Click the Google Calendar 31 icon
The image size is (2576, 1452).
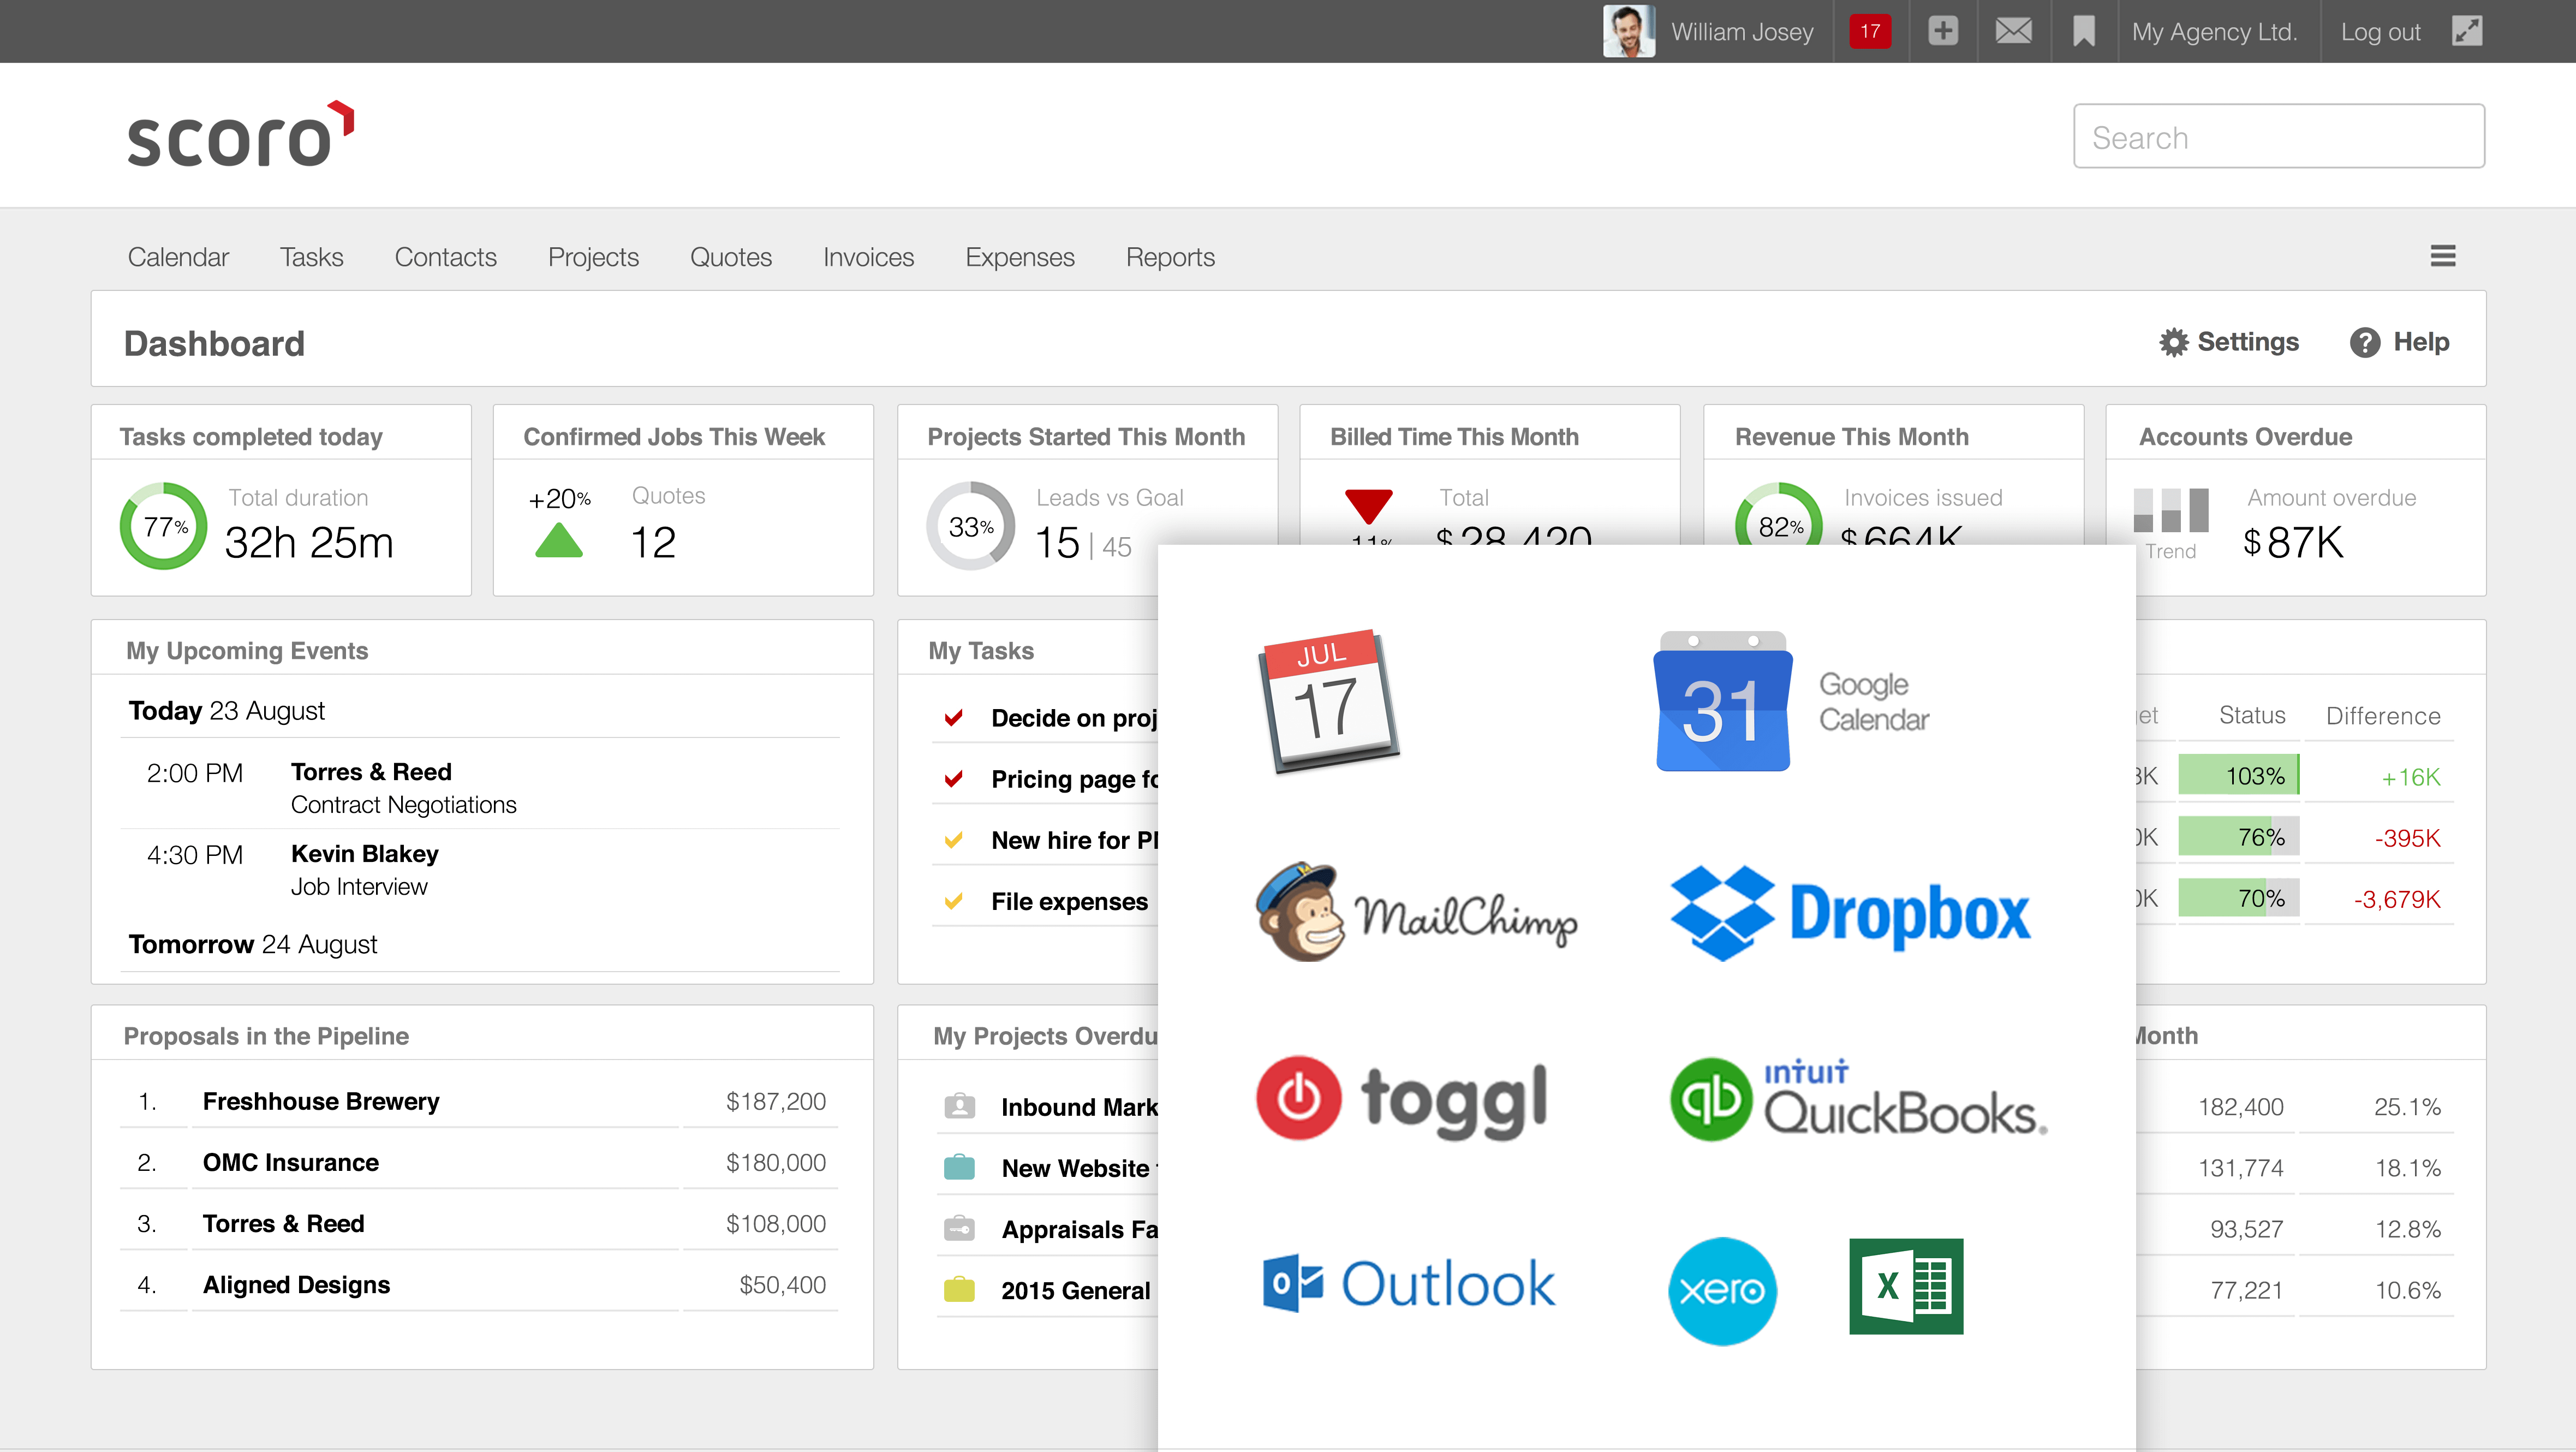click(1722, 702)
